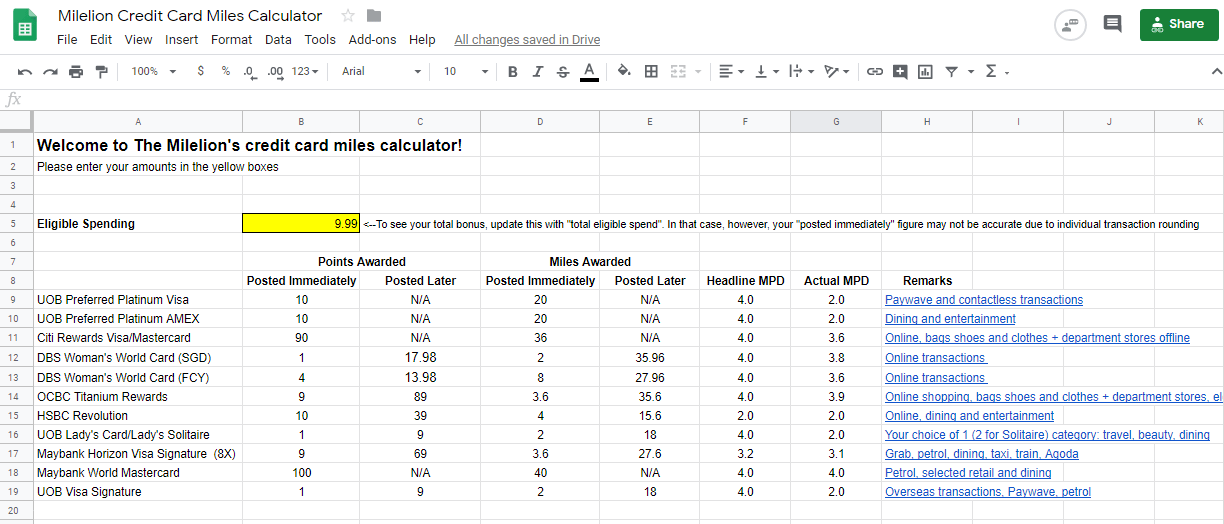Viewport: 1224px width, 524px height.
Task: Open the font size dropdown
Action: (x=466, y=72)
